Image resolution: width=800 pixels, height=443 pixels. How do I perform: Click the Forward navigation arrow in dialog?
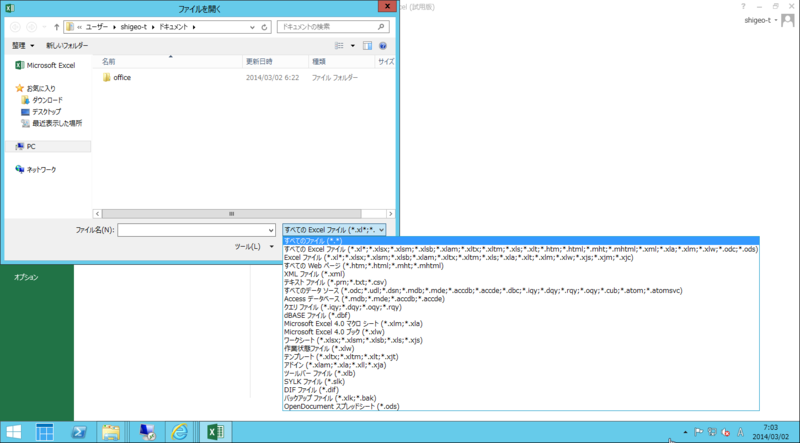click(x=31, y=27)
